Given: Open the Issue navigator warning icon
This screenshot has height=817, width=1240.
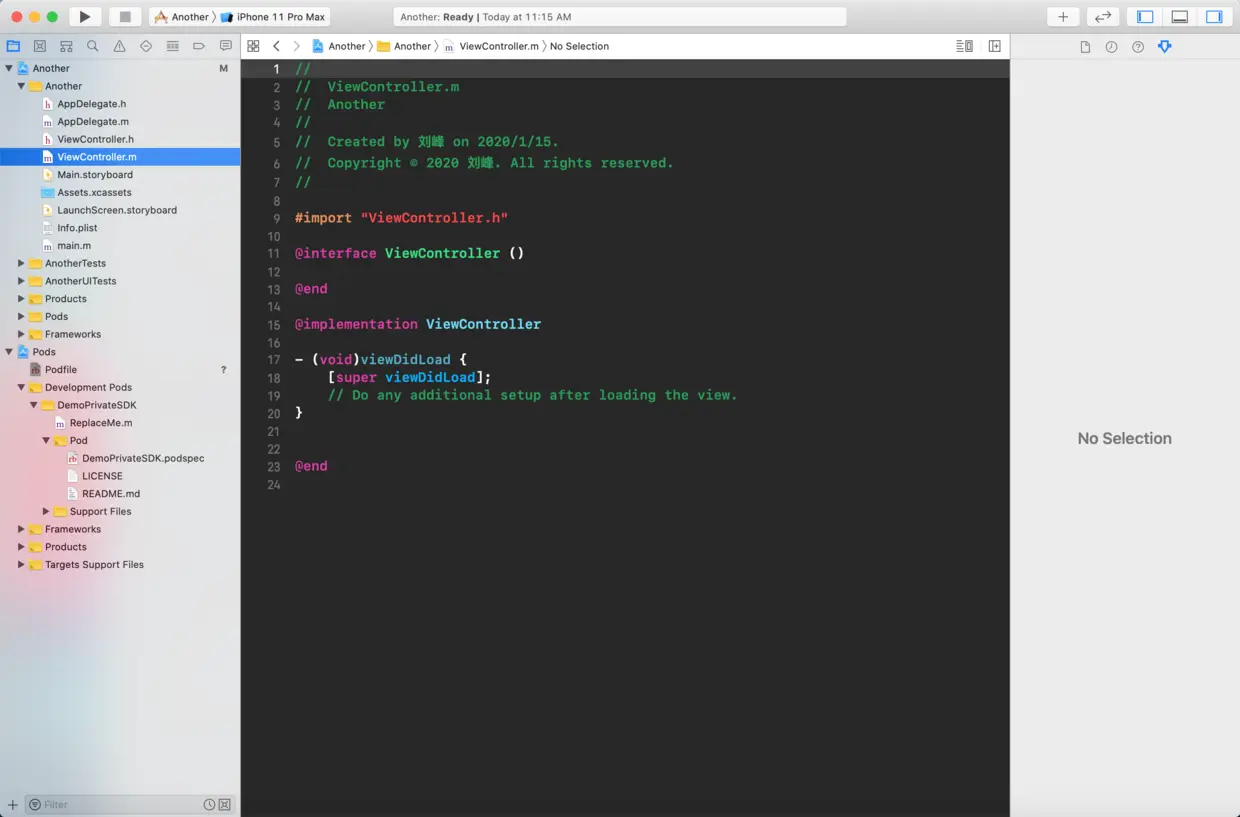Looking at the screenshot, I should coord(119,46).
